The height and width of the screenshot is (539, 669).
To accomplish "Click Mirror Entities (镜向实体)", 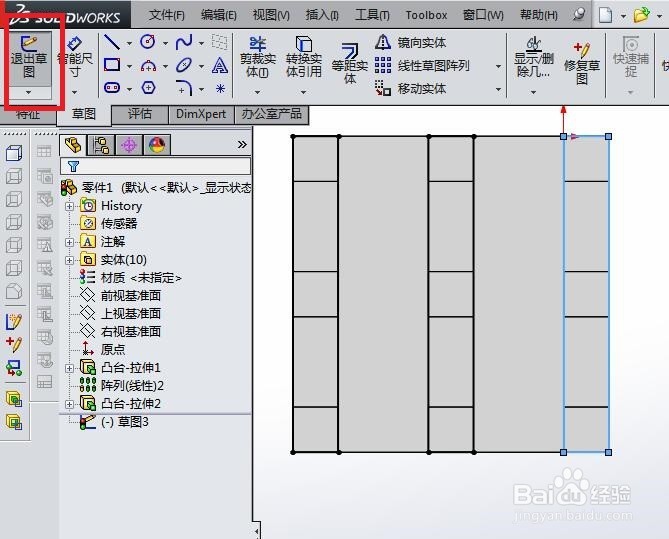I will pos(411,42).
